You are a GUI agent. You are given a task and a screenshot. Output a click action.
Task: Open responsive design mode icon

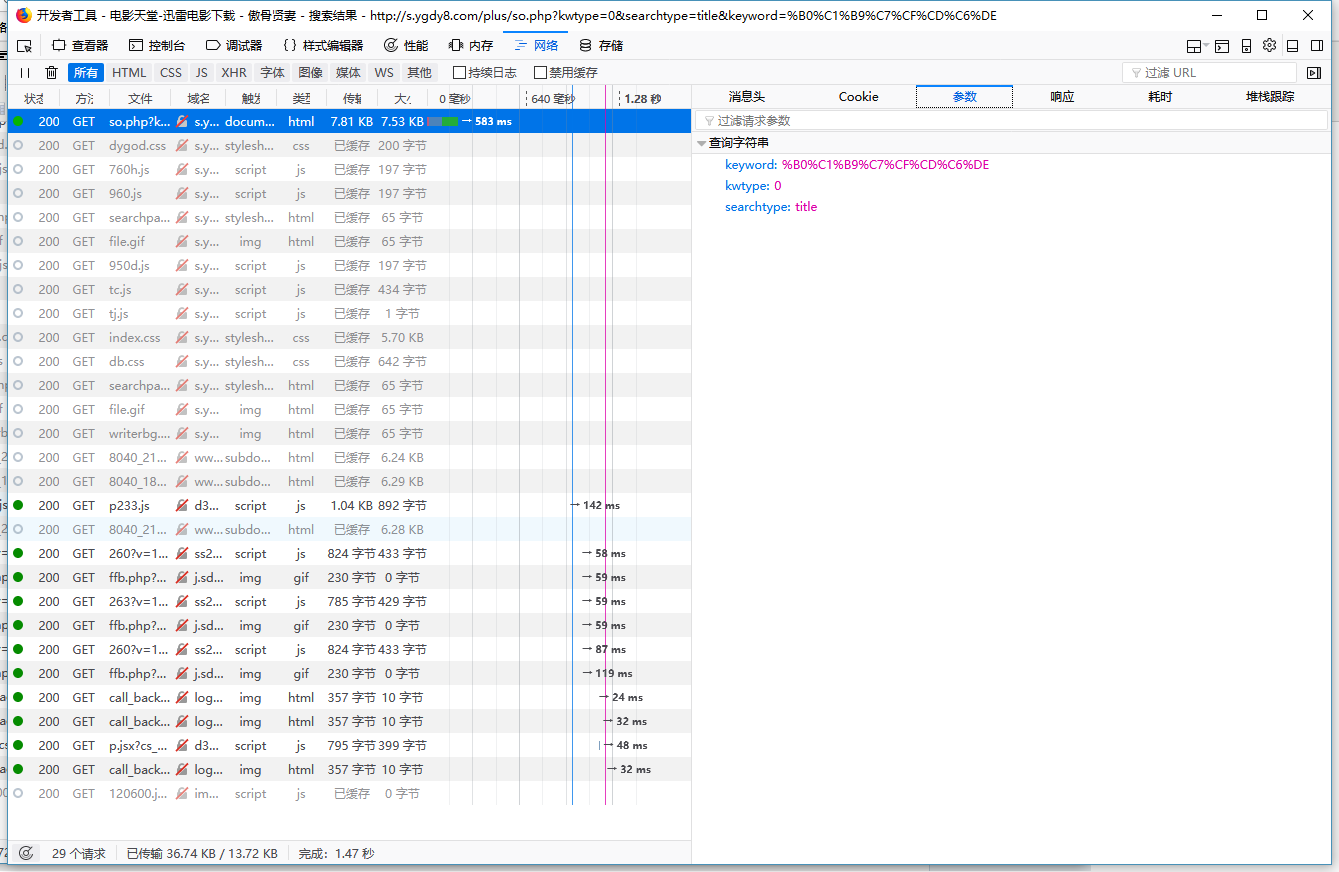click(x=1246, y=46)
